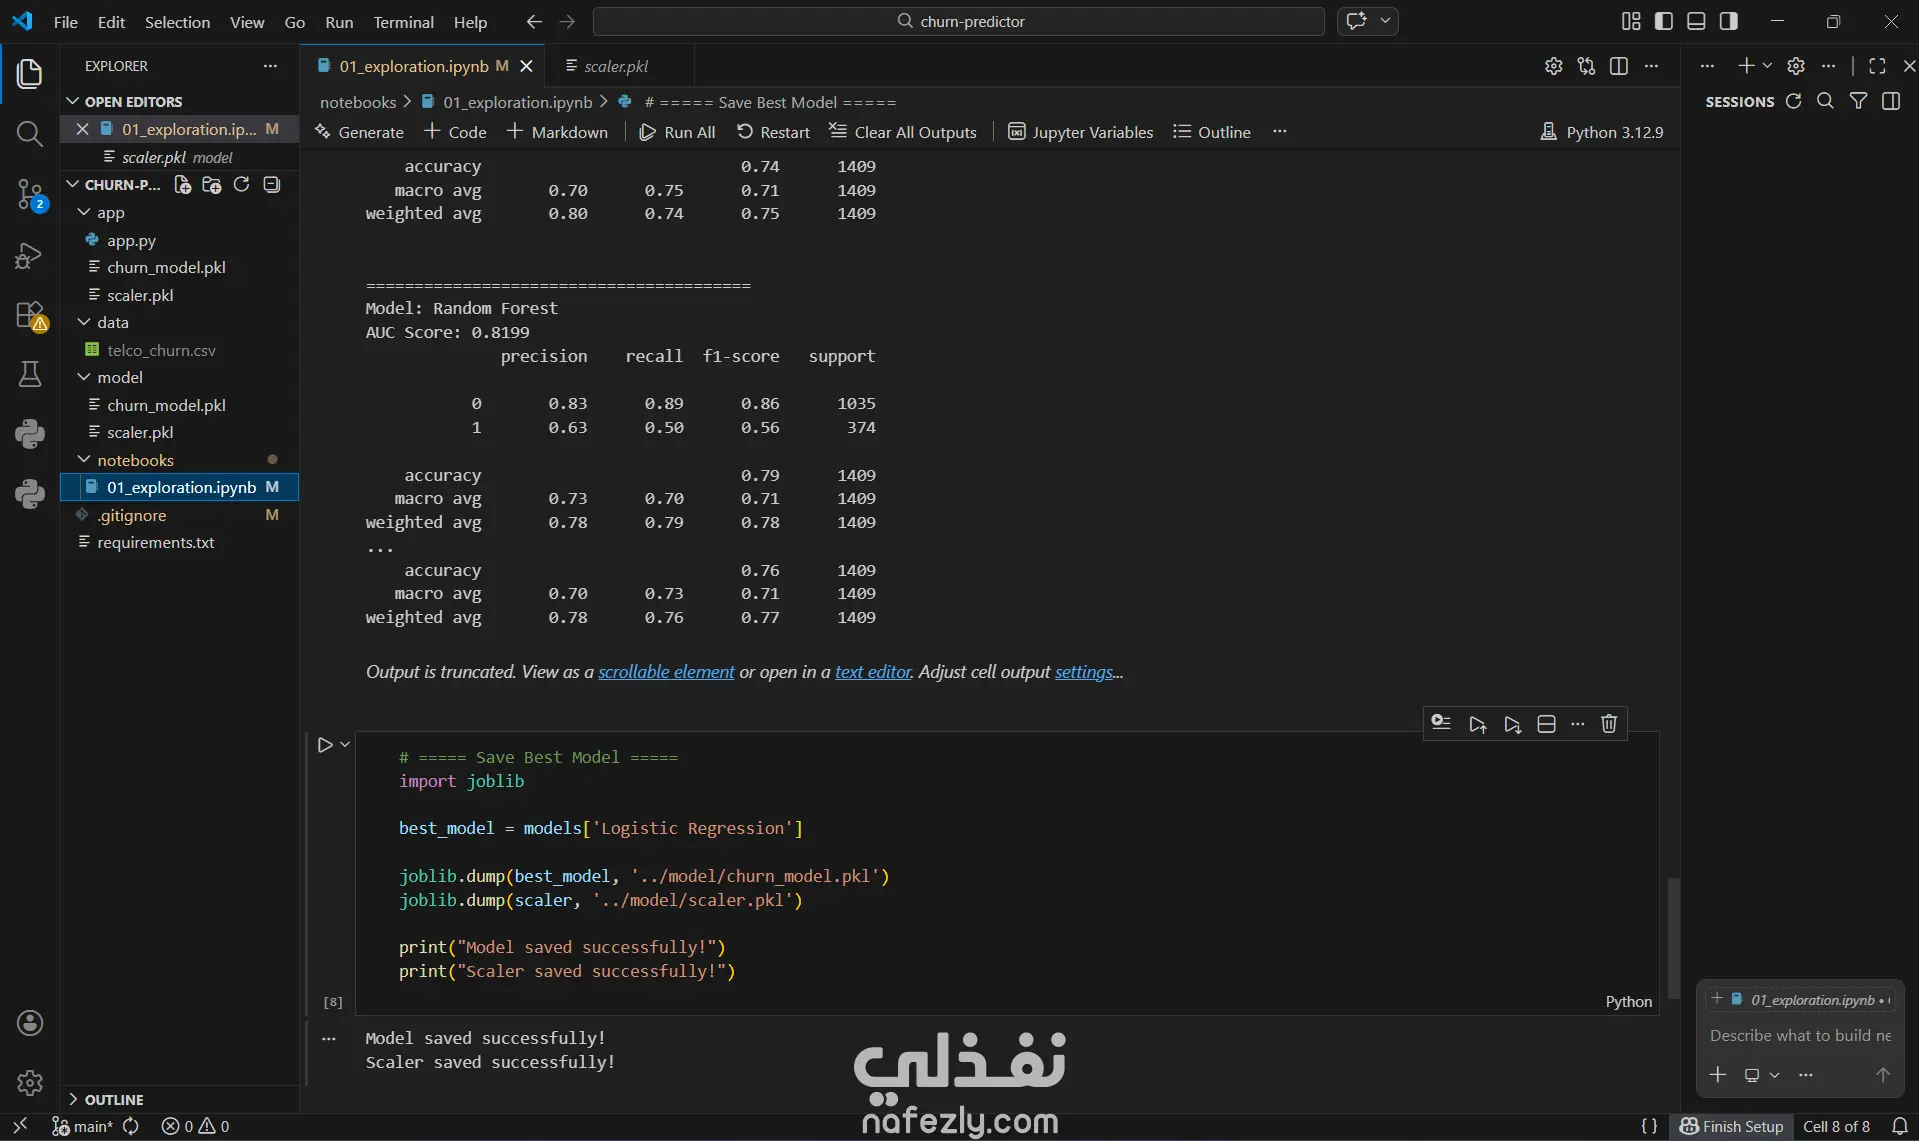Click Clear All Outputs

point(902,132)
